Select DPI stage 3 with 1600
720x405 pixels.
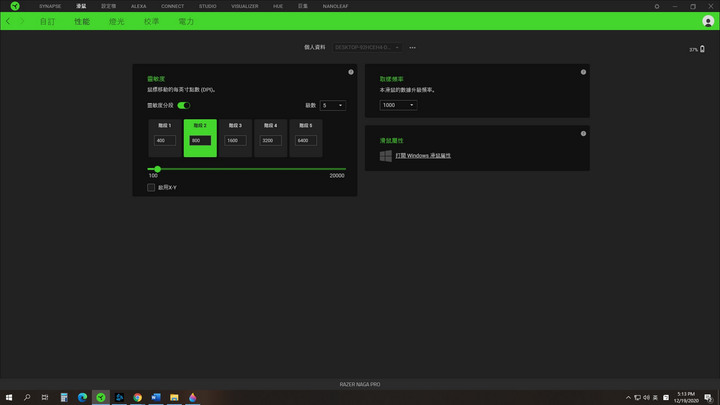(x=235, y=138)
